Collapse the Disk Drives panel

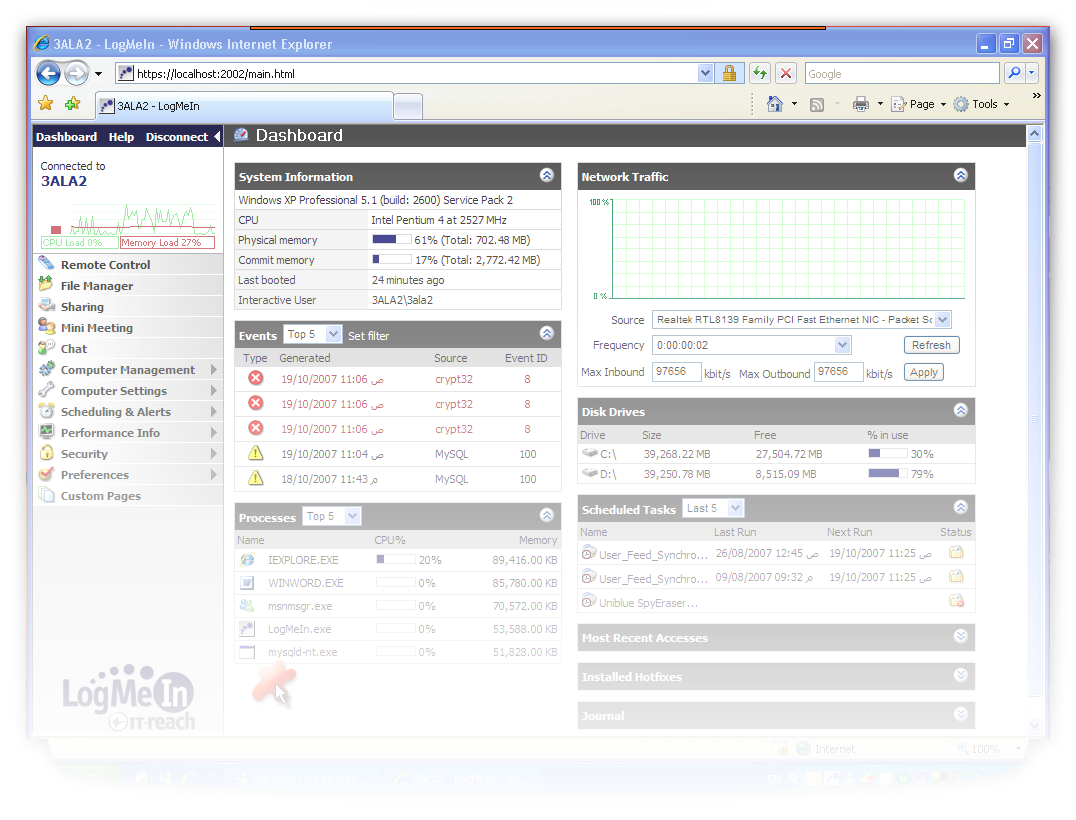coord(961,410)
